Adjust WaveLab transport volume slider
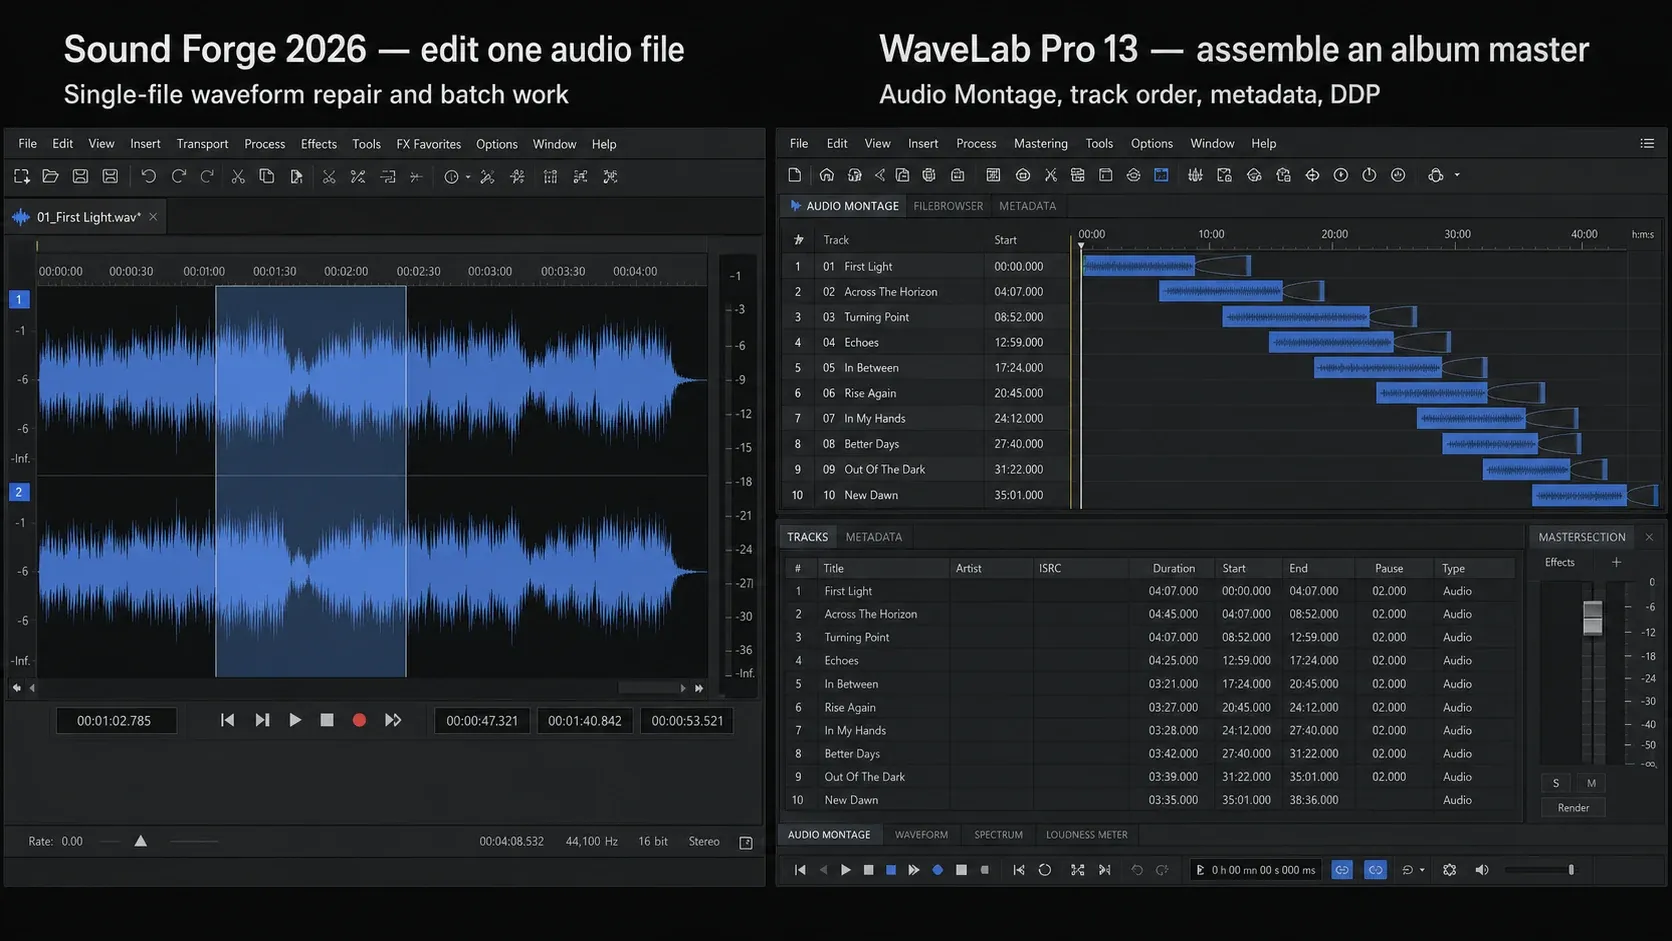 [x=1571, y=870]
